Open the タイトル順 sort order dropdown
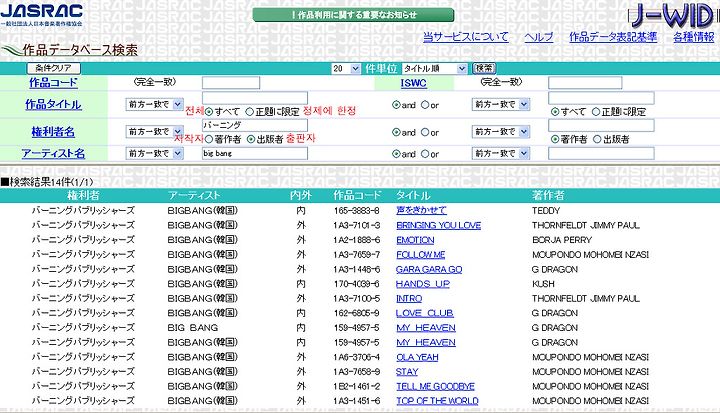The height and width of the screenshot is (413, 720). click(x=434, y=68)
